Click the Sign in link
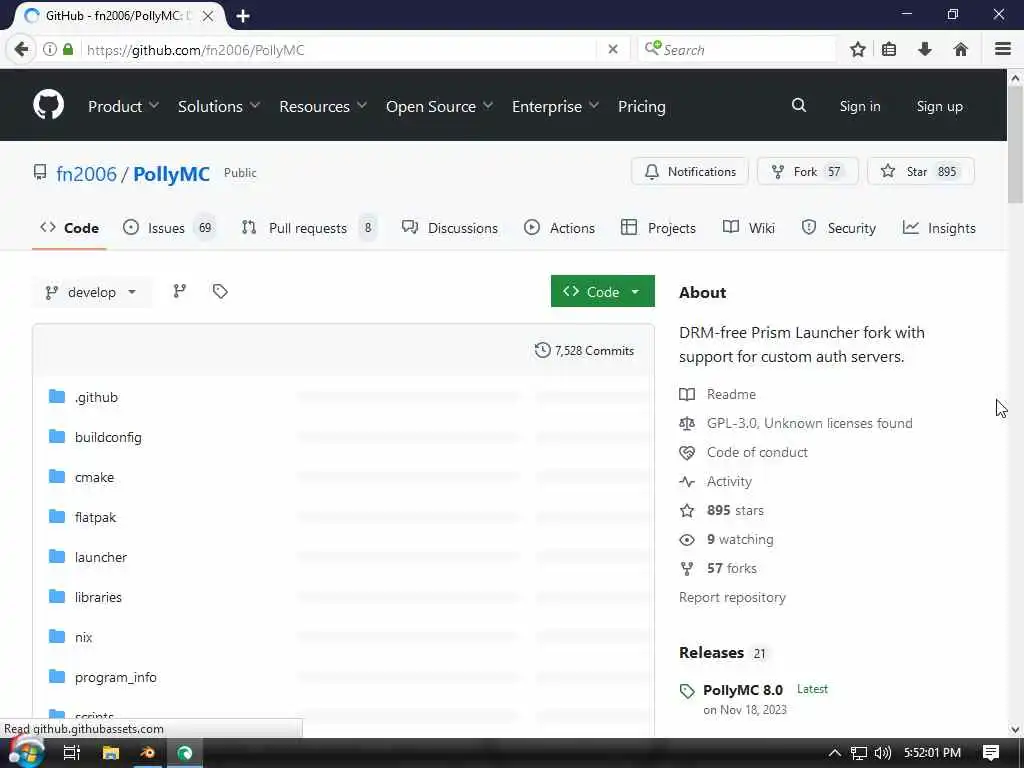Screen dimensions: 1024x768 coord(859,106)
